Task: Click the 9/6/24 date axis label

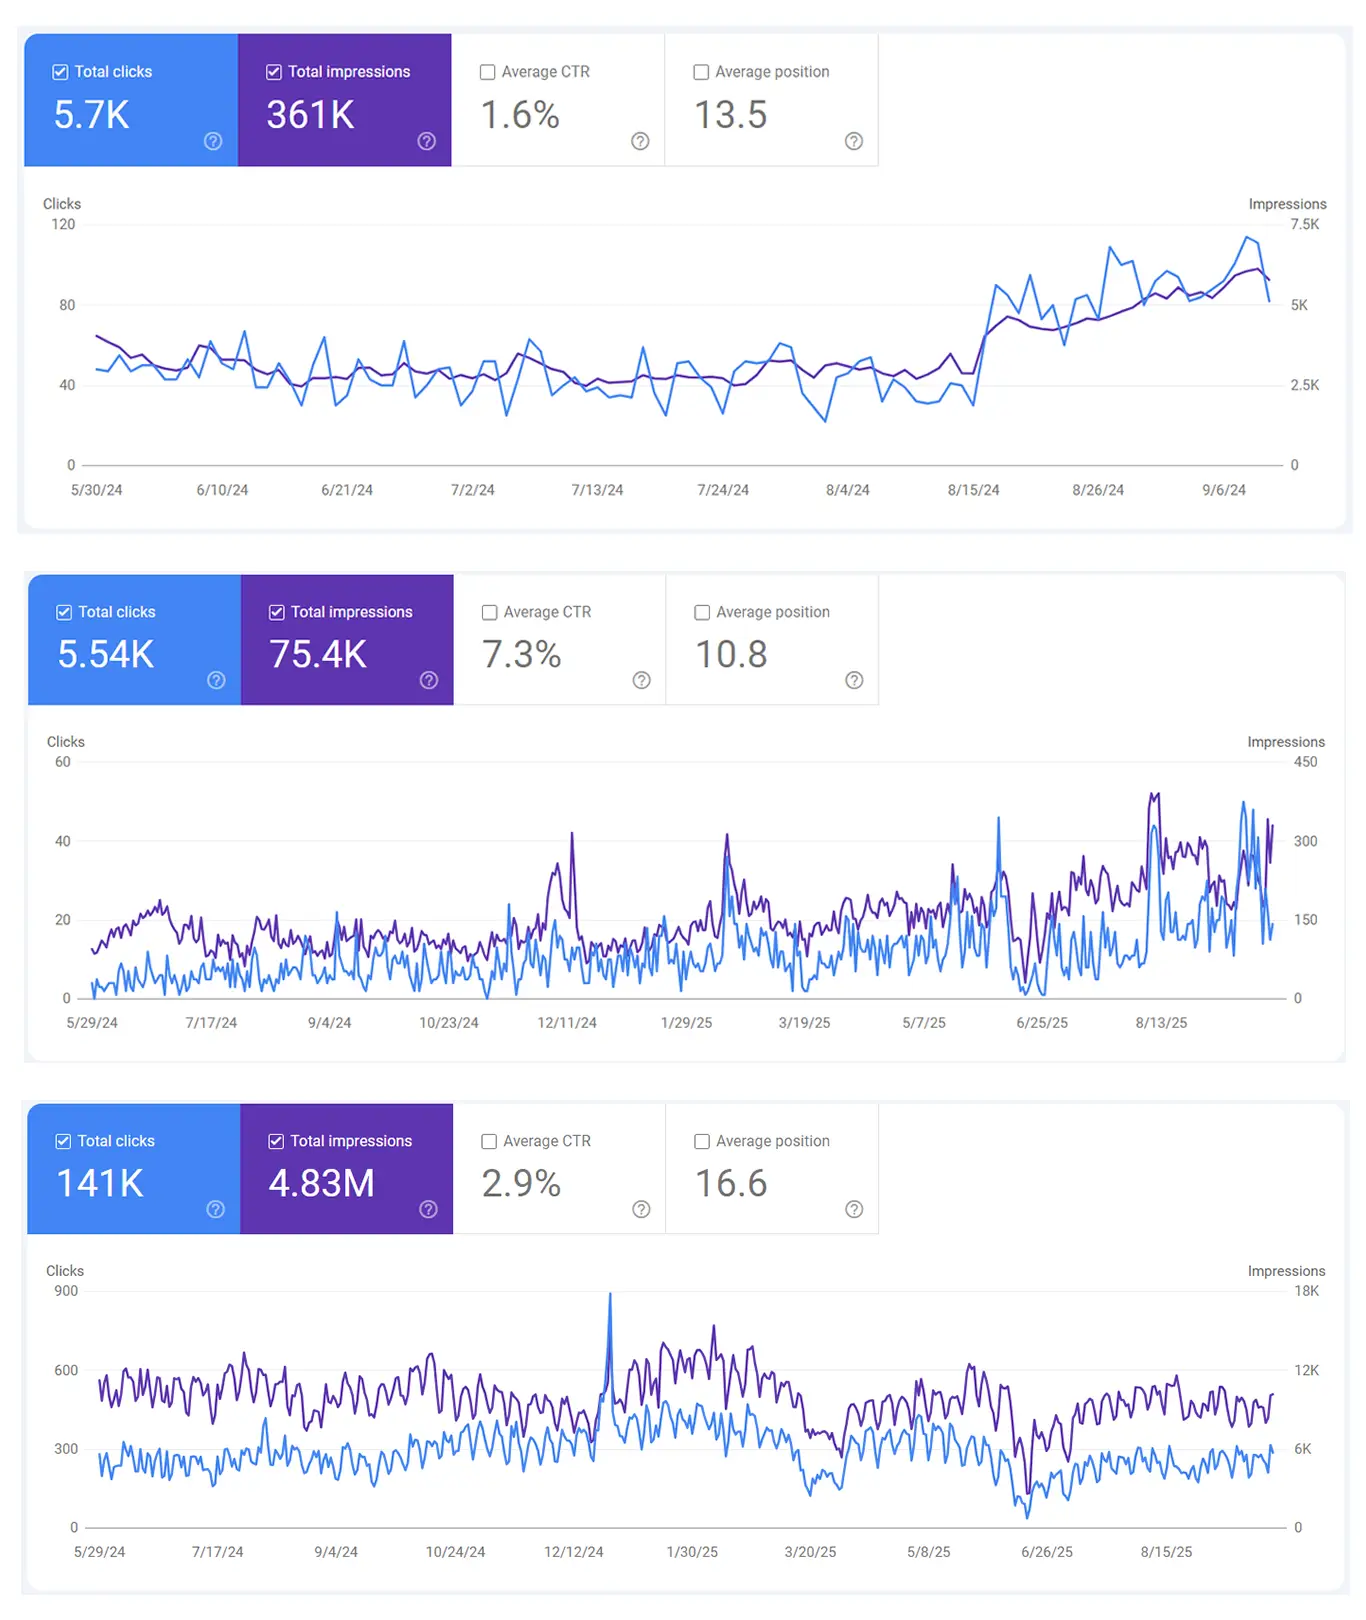Action: (x=1224, y=490)
